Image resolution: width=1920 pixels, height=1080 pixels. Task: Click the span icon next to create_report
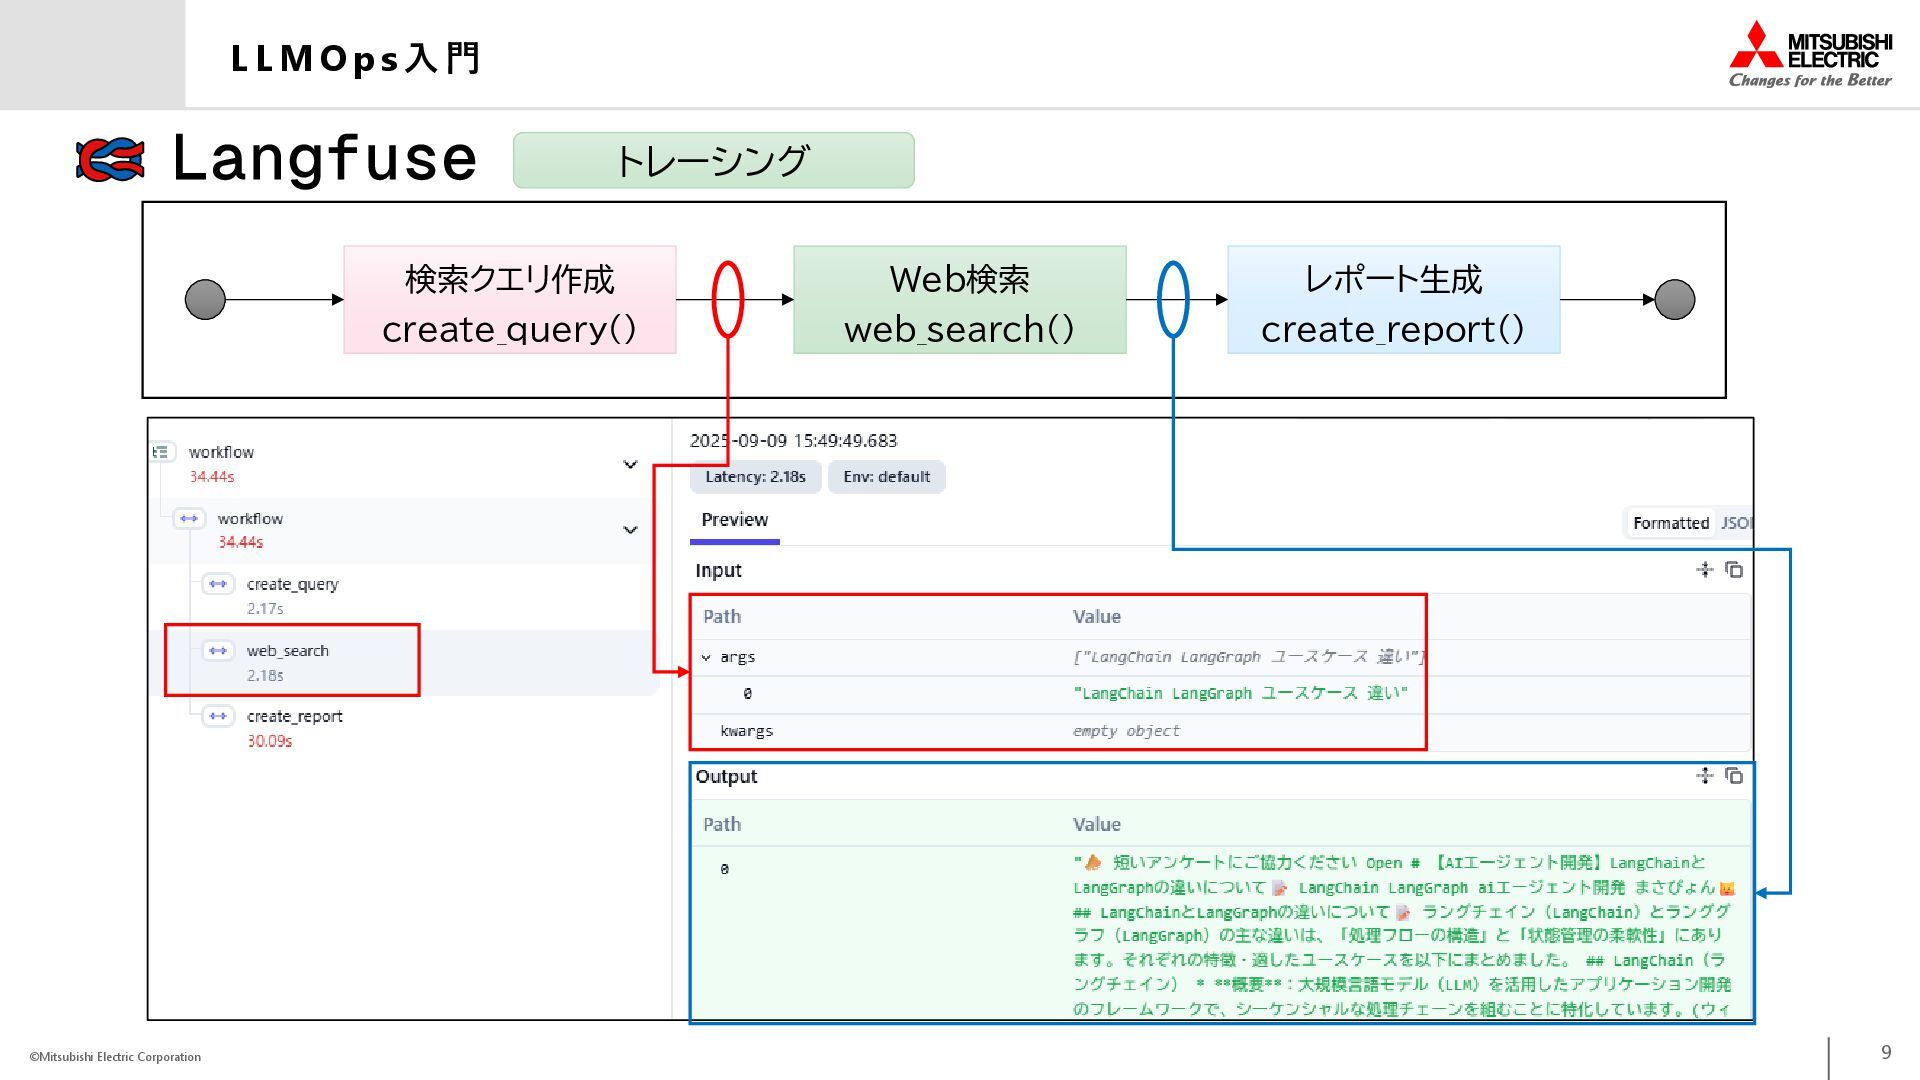(218, 716)
